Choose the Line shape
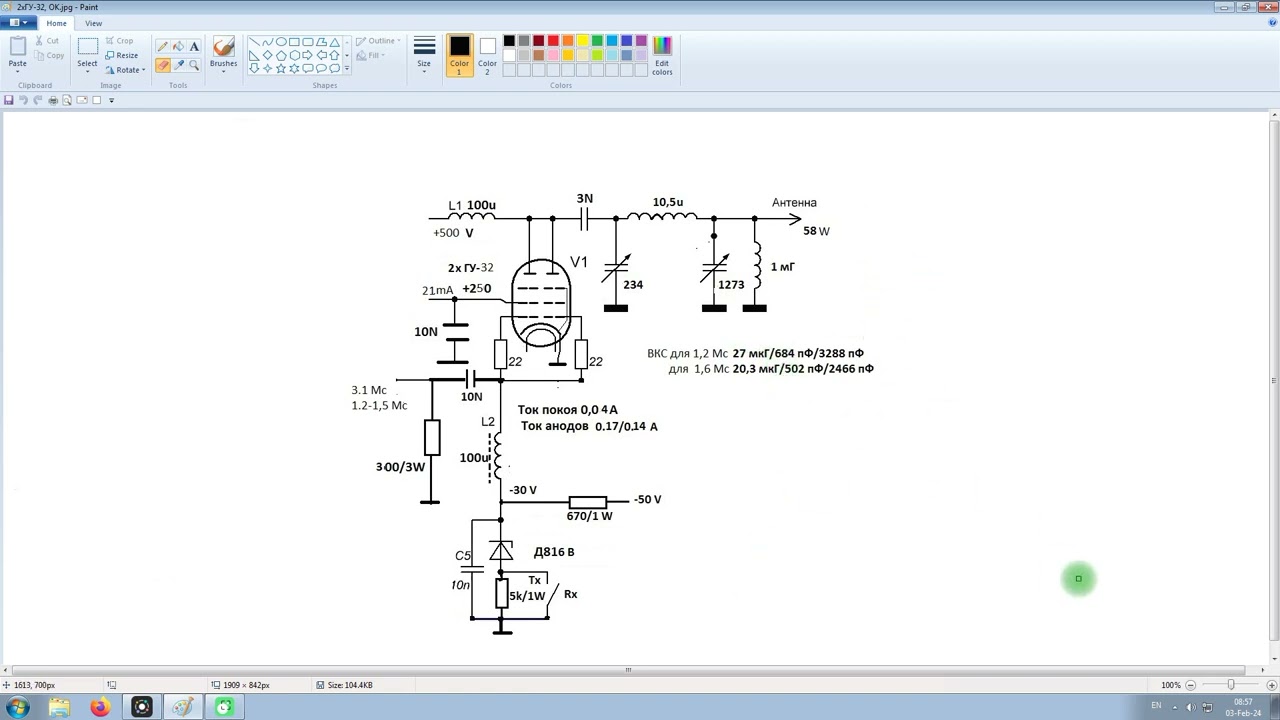The image size is (1280, 720). pos(254,42)
